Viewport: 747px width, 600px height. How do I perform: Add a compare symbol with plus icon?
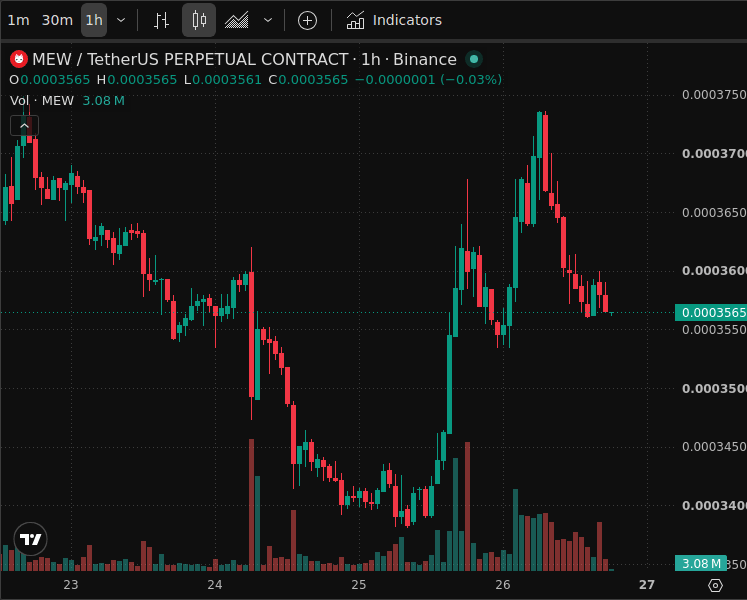click(307, 20)
